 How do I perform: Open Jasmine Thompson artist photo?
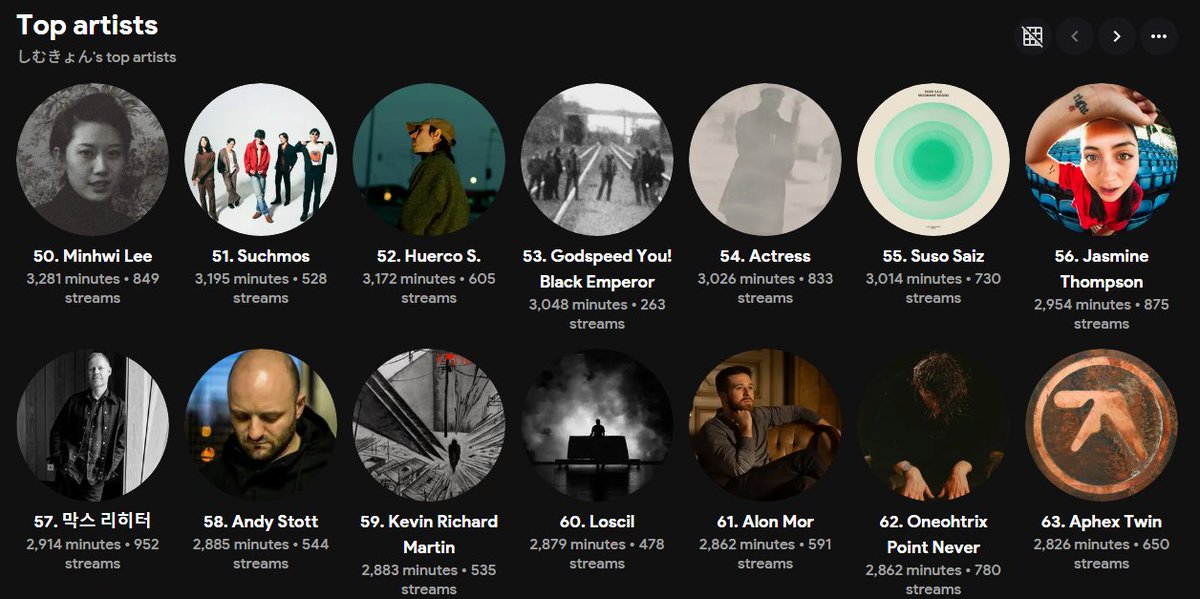[1101, 159]
